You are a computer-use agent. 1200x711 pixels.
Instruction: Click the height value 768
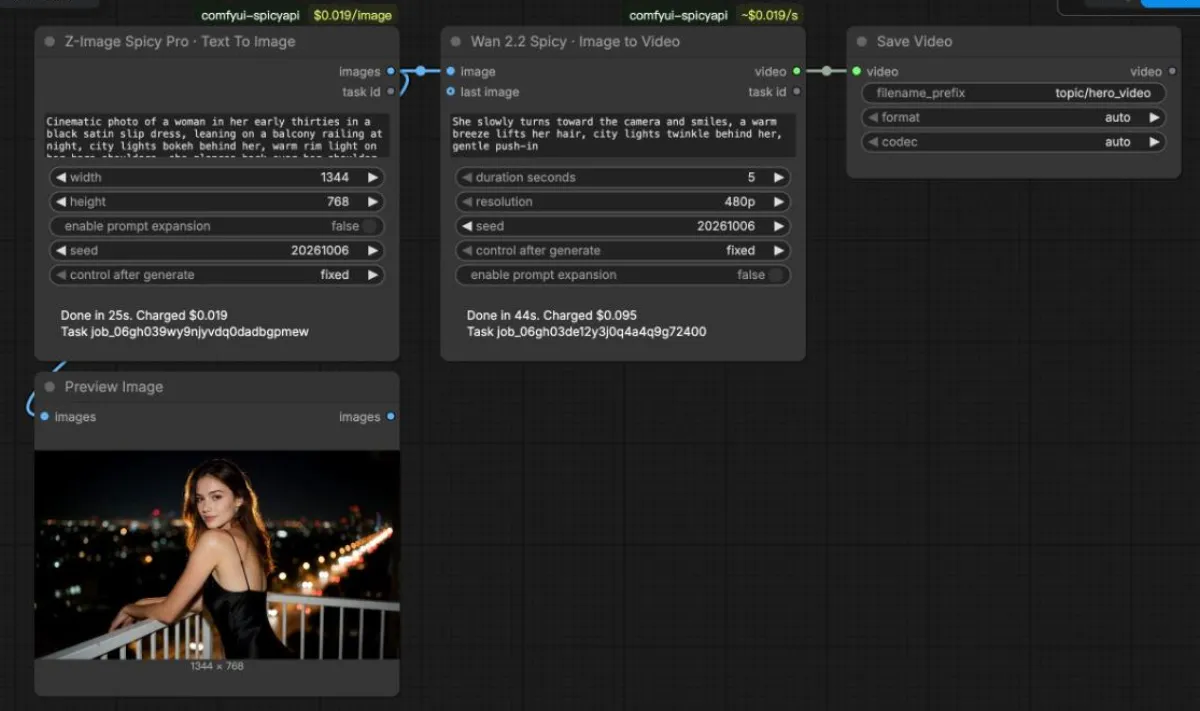[x=338, y=202]
